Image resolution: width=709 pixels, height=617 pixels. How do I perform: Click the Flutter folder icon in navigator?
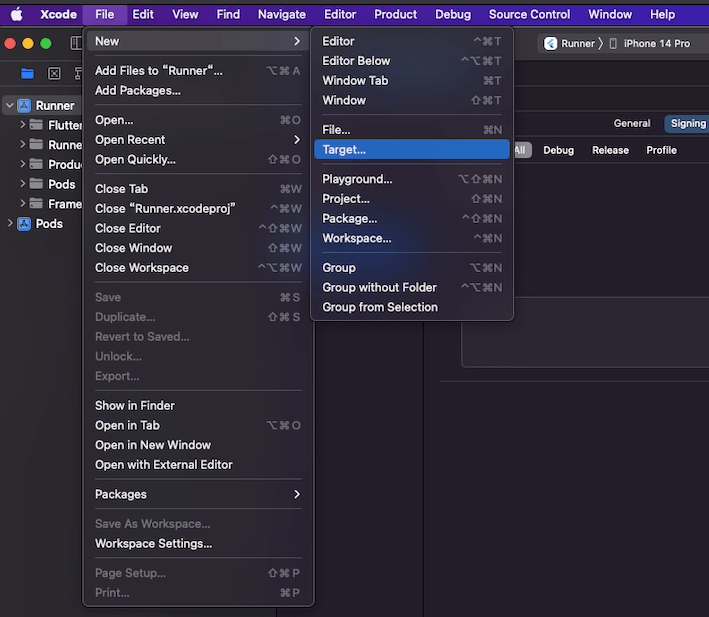pyautogui.click(x=36, y=125)
